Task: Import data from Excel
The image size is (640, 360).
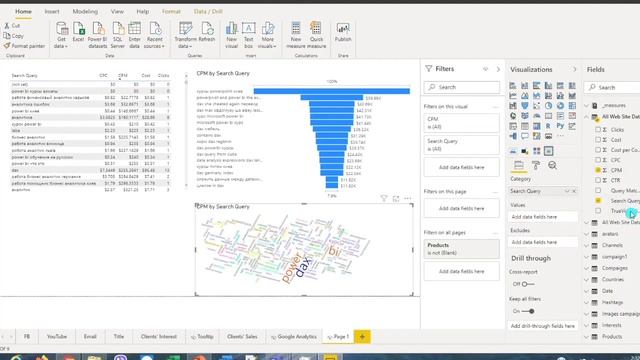Action: 78,33
